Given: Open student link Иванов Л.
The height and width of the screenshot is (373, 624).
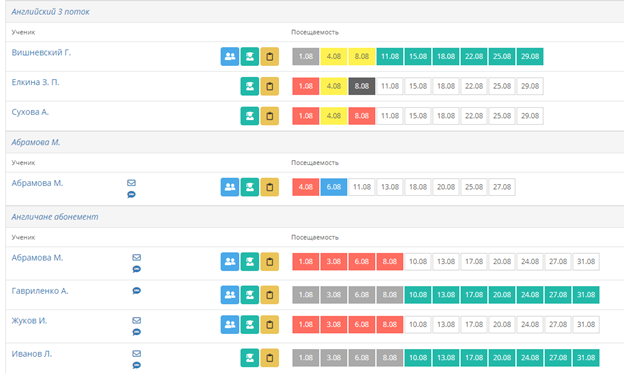Looking at the screenshot, I should coord(31,354).
